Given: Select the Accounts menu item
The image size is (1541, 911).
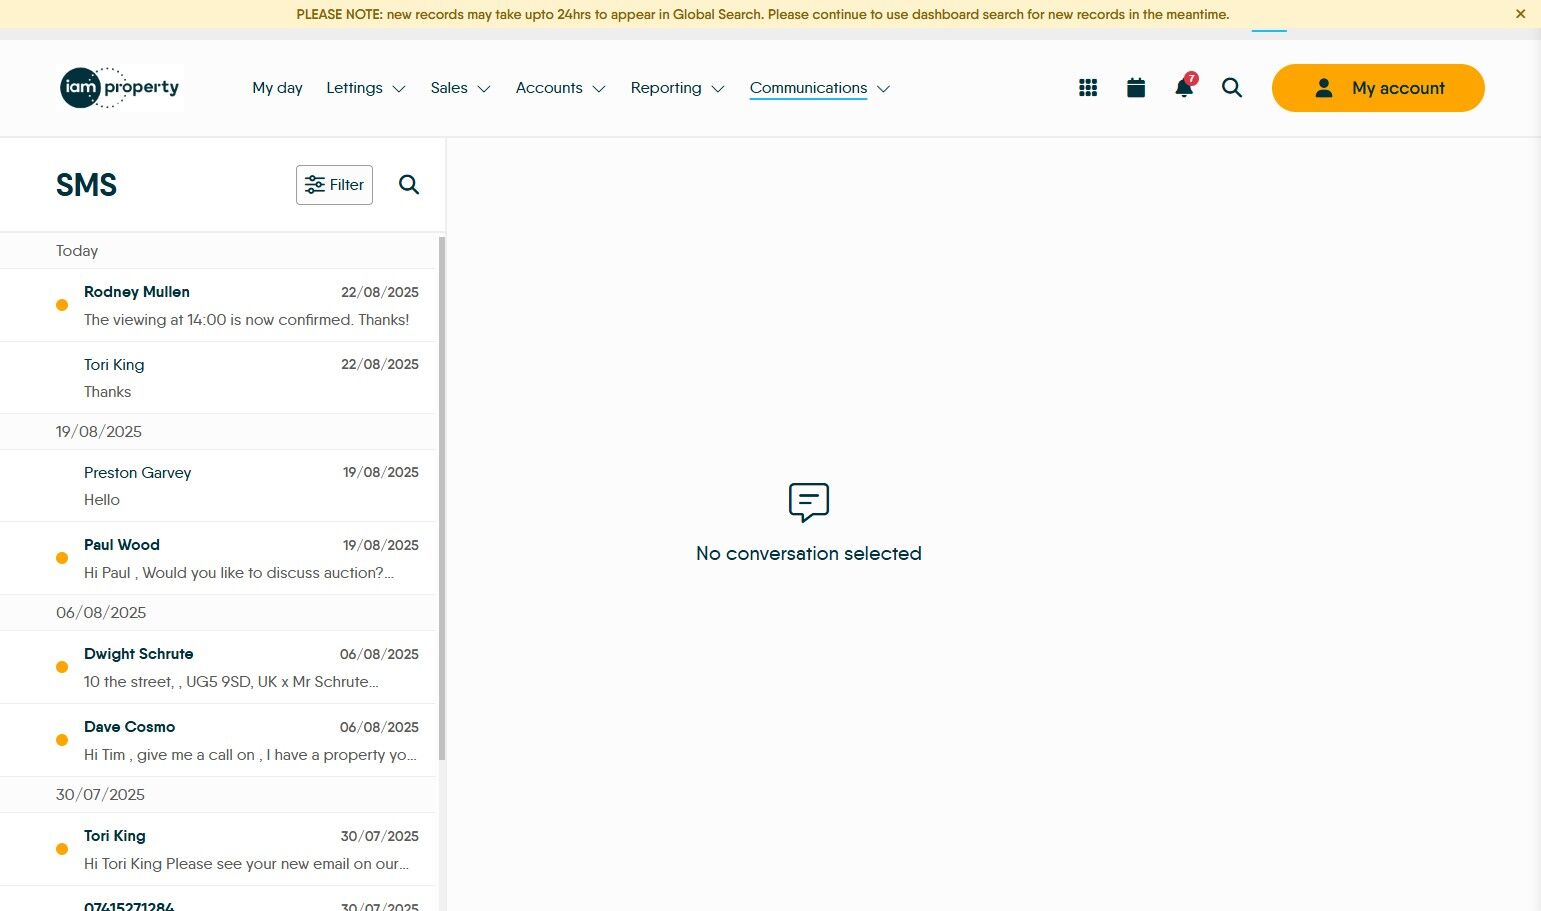Looking at the screenshot, I should pos(549,88).
